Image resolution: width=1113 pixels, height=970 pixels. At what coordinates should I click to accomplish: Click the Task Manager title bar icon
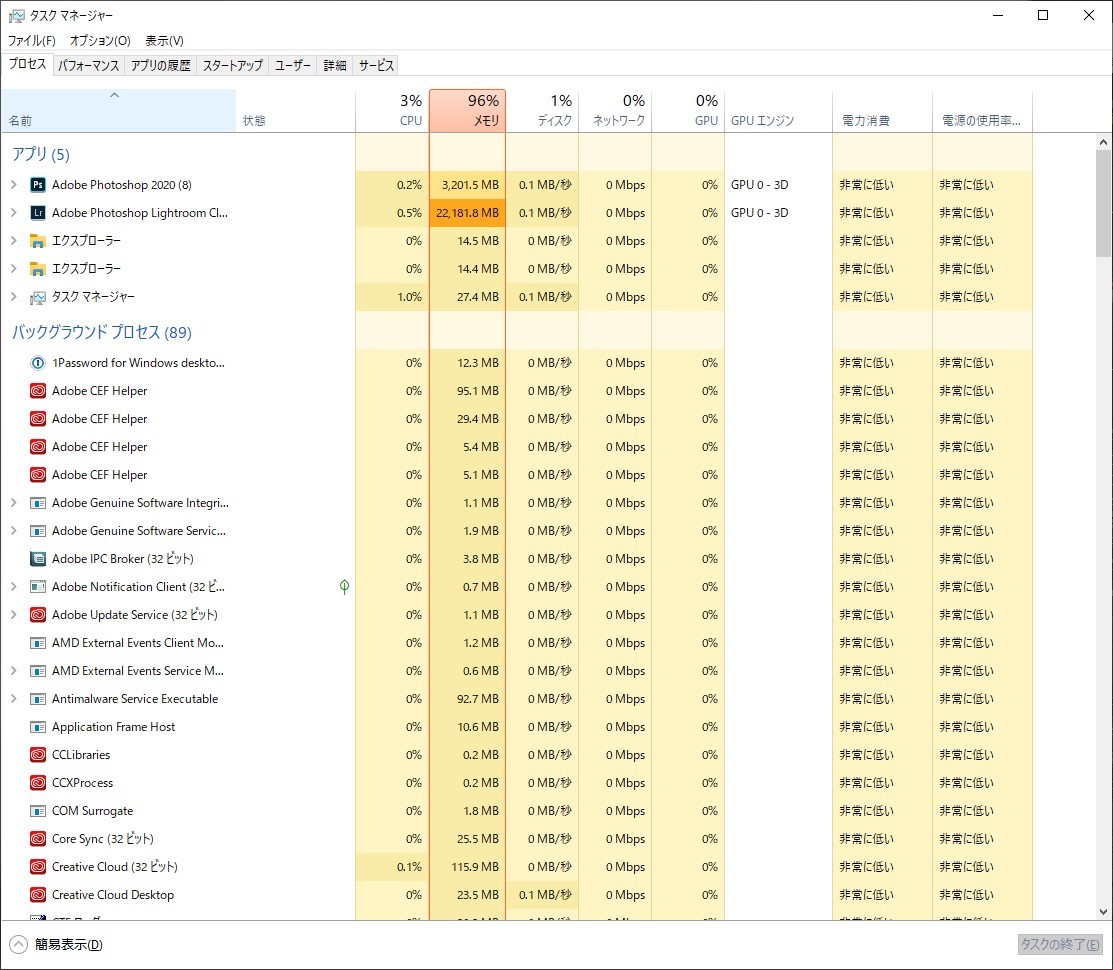pyautogui.click(x=16, y=16)
